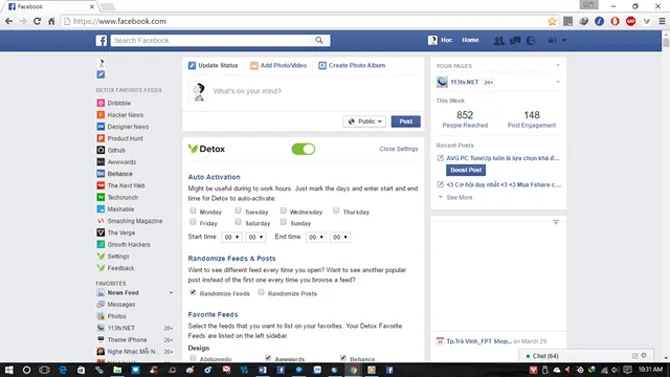Click See More under Recent Posts
The image size is (670, 377).
click(x=459, y=197)
